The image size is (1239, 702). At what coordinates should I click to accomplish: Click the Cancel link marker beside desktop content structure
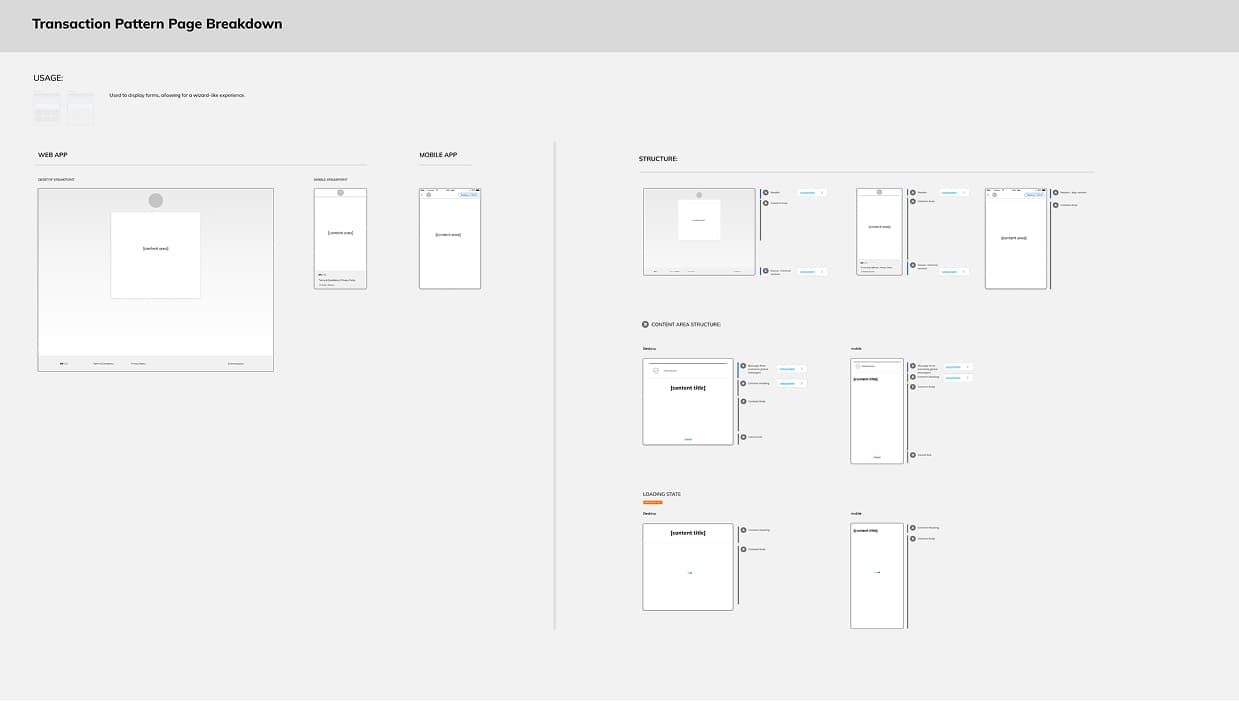743,437
